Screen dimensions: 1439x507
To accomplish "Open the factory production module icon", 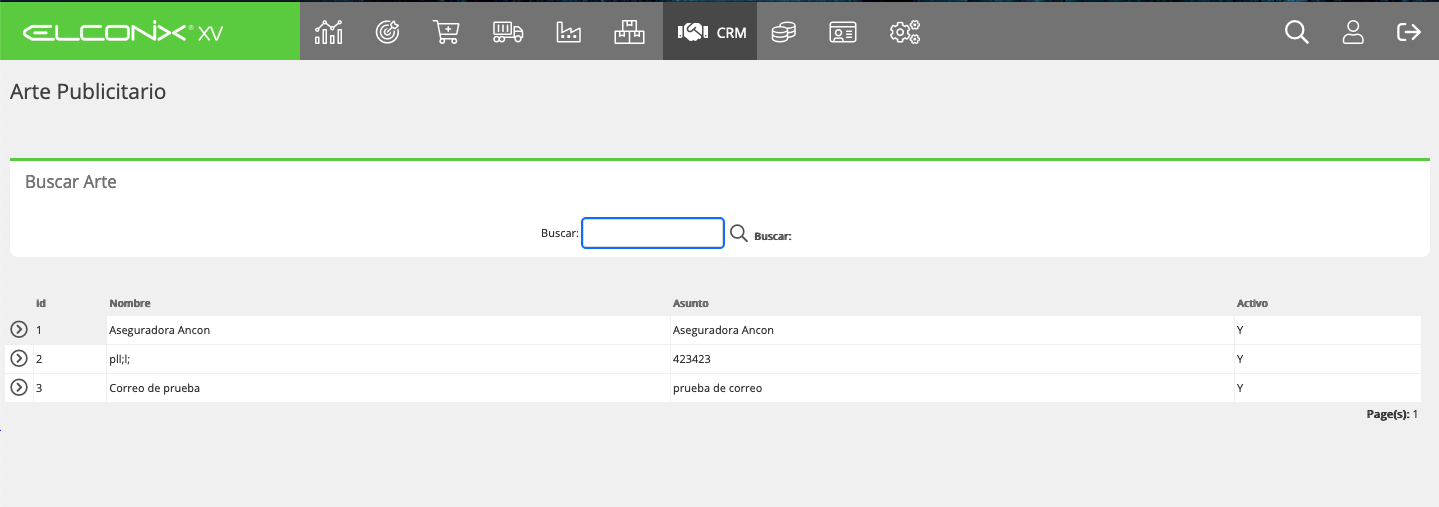I will pyautogui.click(x=568, y=32).
